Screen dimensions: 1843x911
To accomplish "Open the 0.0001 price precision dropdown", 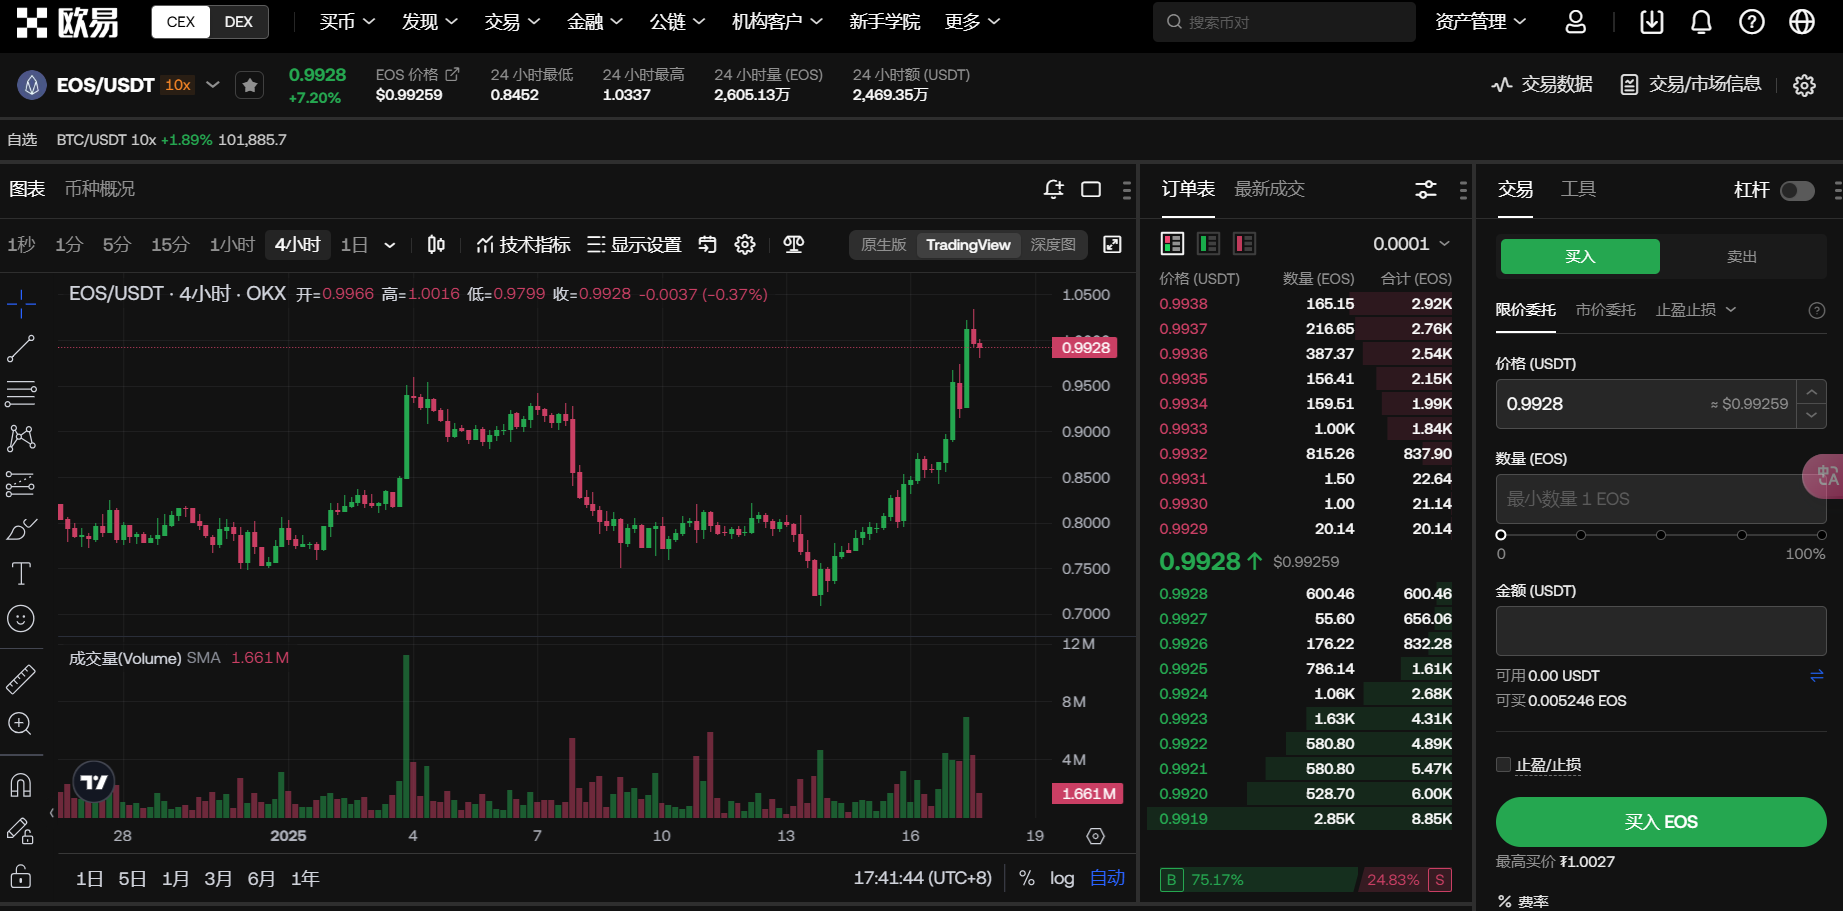I will tap(1411, 244).
